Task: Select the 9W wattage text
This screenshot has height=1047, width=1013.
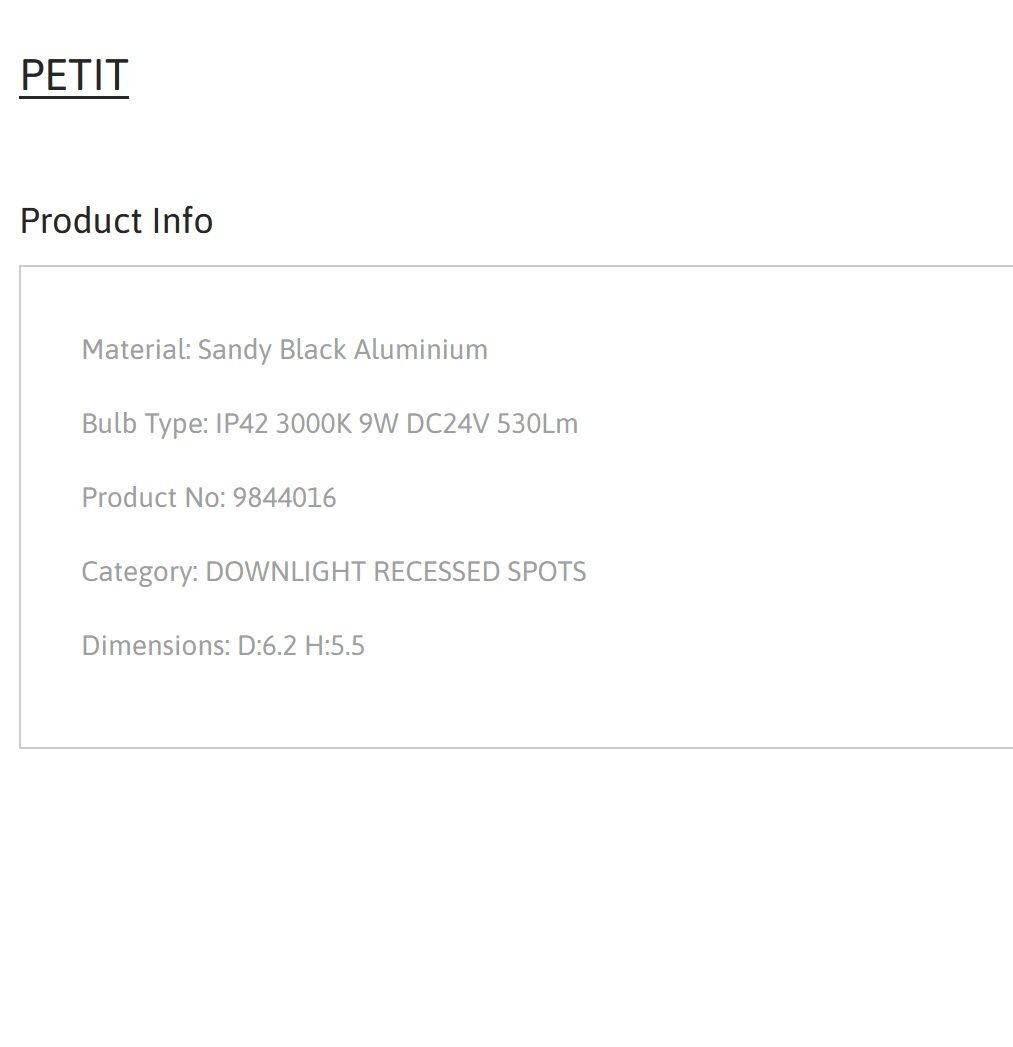Action: pos(379,424)
